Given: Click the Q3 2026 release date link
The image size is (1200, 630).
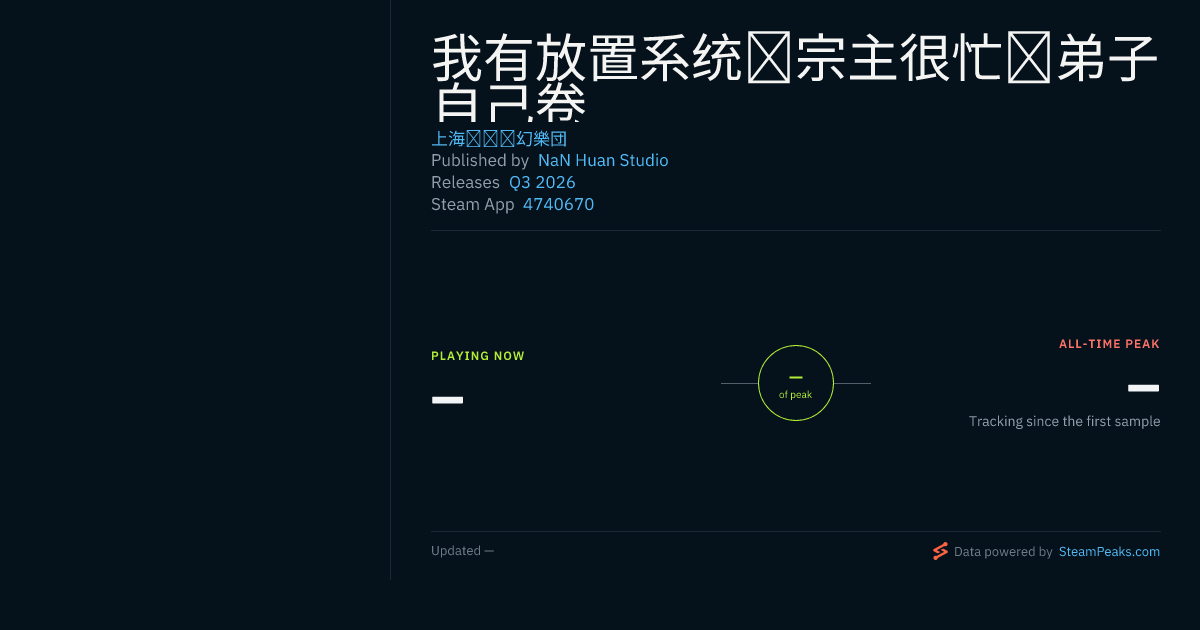Looking at the screenshot, I should [542, 182].
